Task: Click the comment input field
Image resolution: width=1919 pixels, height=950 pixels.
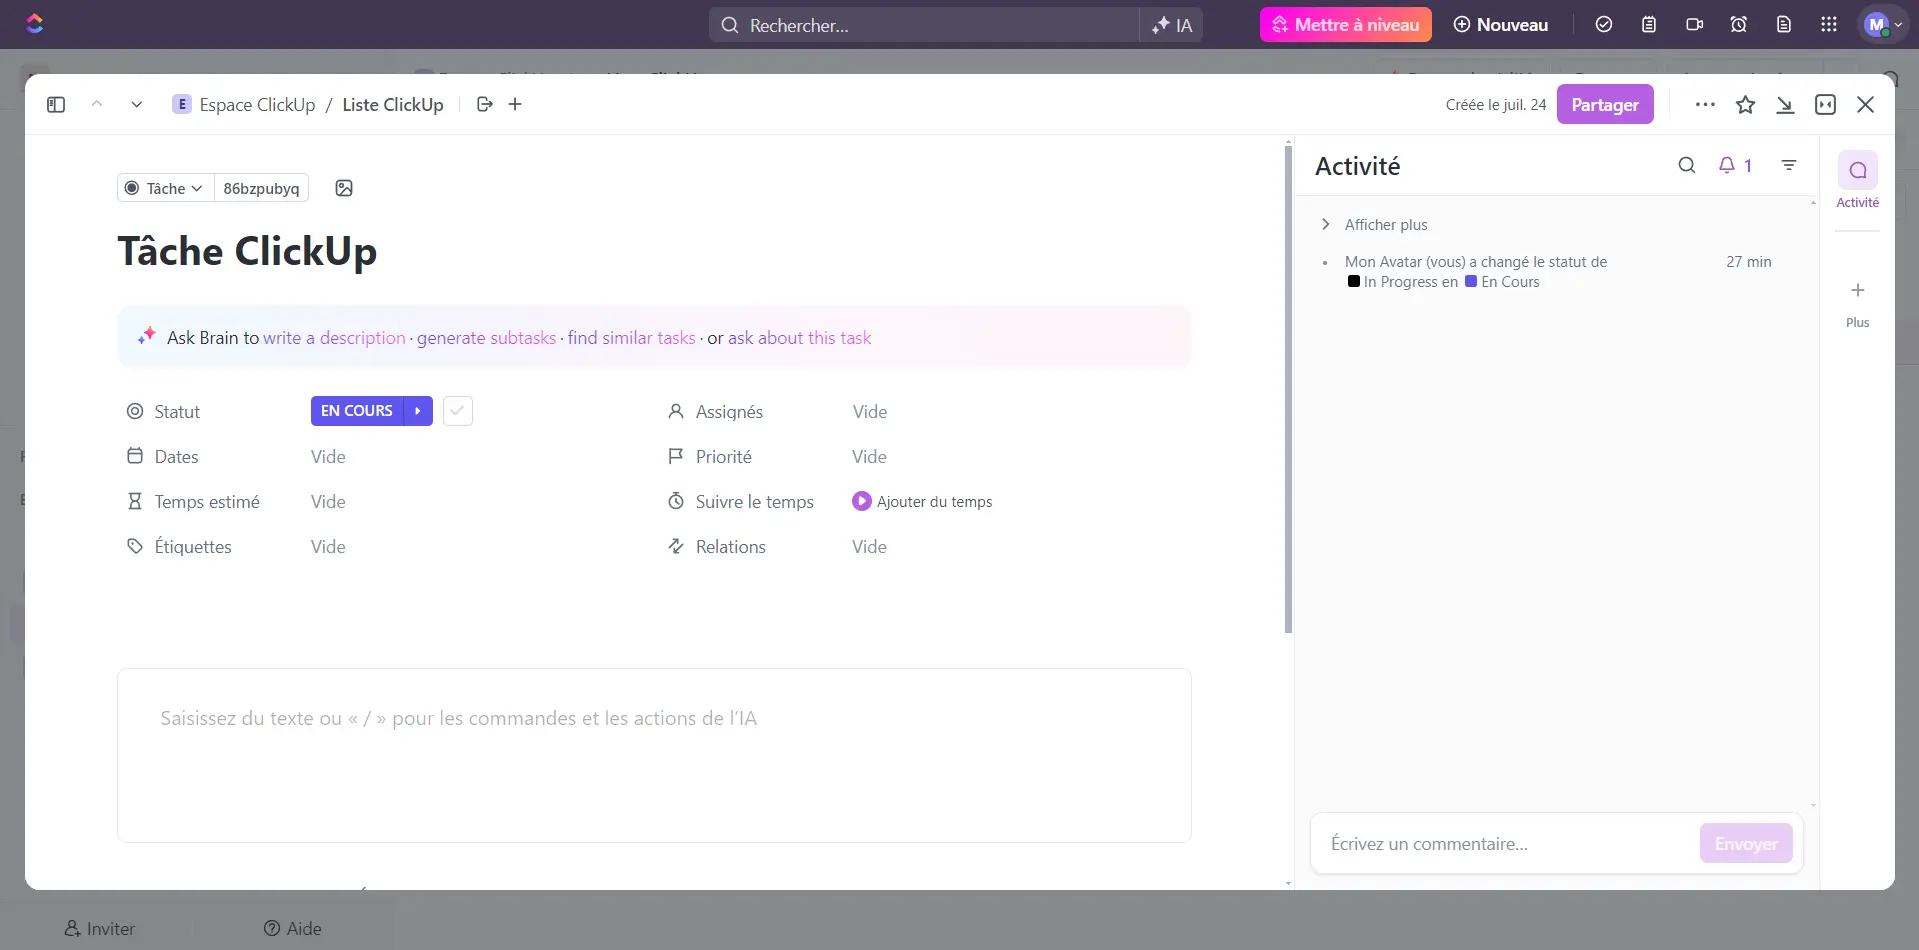Action: coord(1503,844)
